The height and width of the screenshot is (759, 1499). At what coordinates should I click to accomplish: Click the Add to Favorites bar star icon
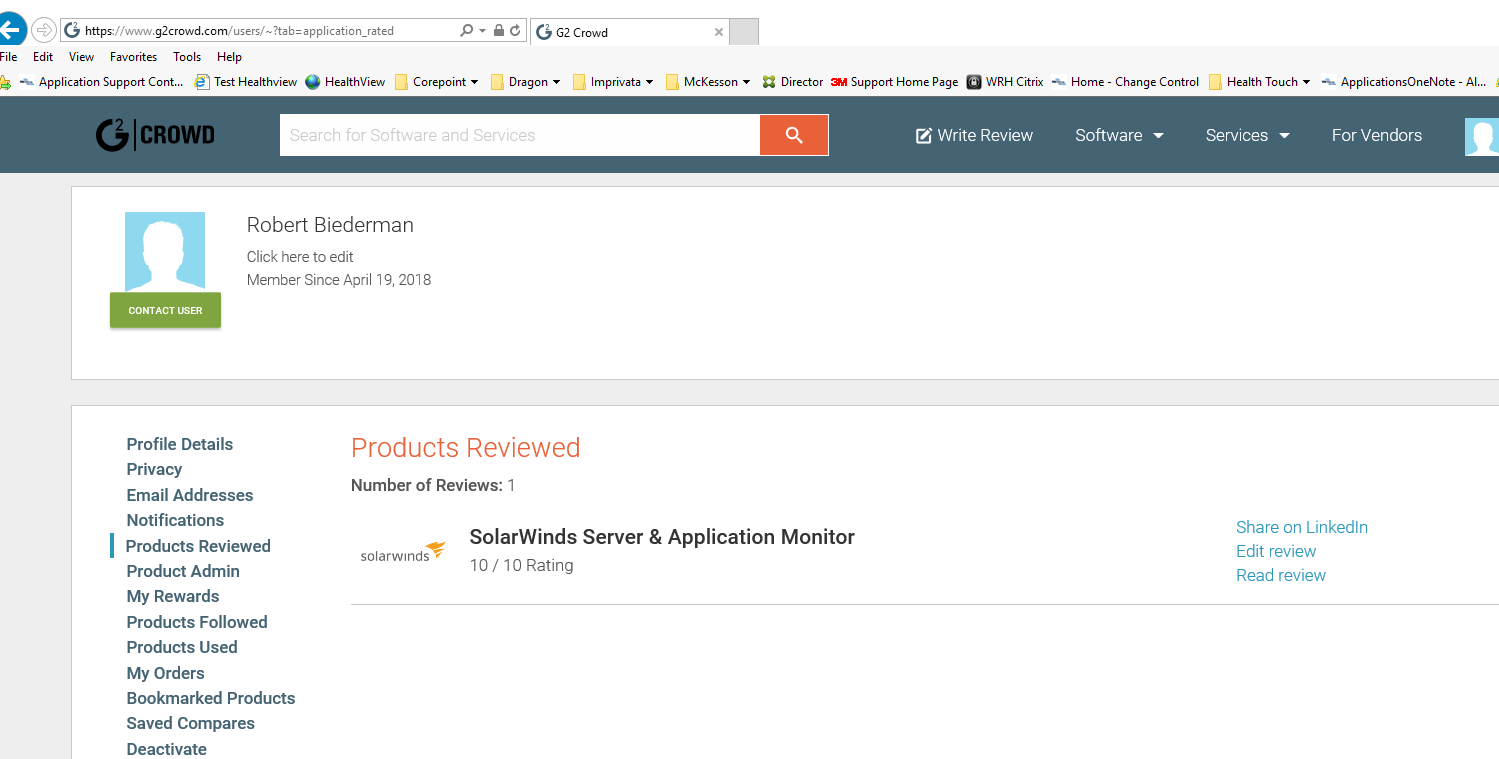coord(5,82)
